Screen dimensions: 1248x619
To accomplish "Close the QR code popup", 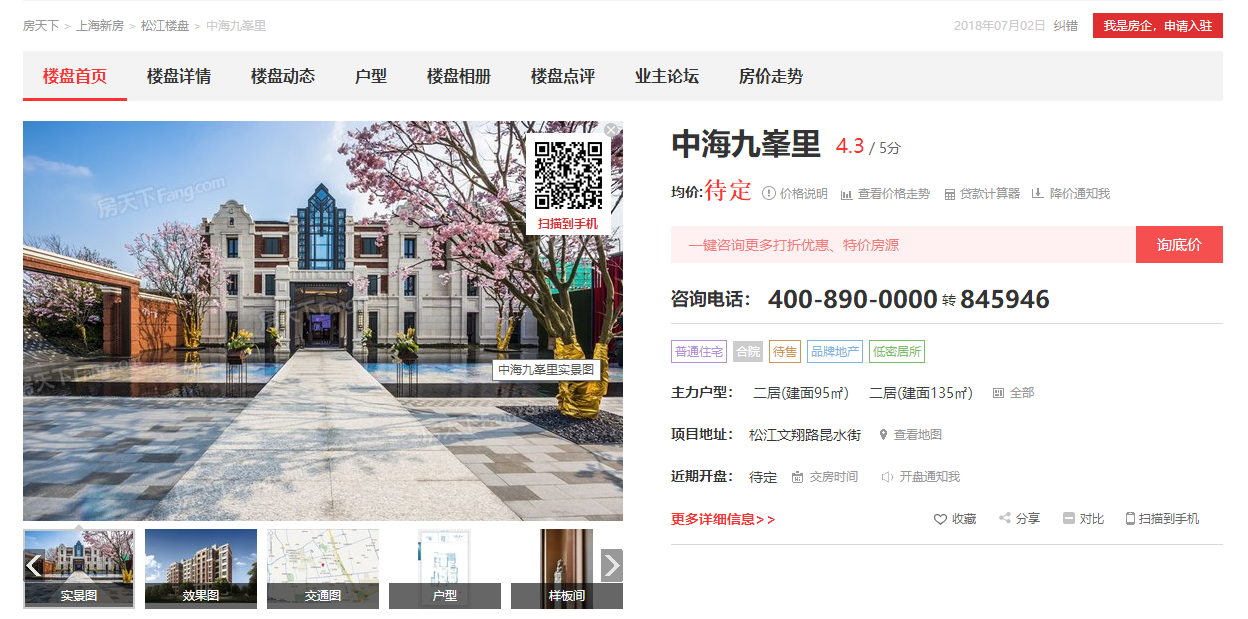I will coord(612,130).
